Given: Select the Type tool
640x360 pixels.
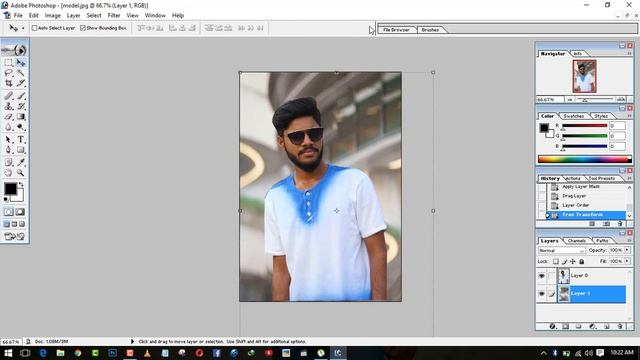Looking at the screenshot, I should pos(20,140).
